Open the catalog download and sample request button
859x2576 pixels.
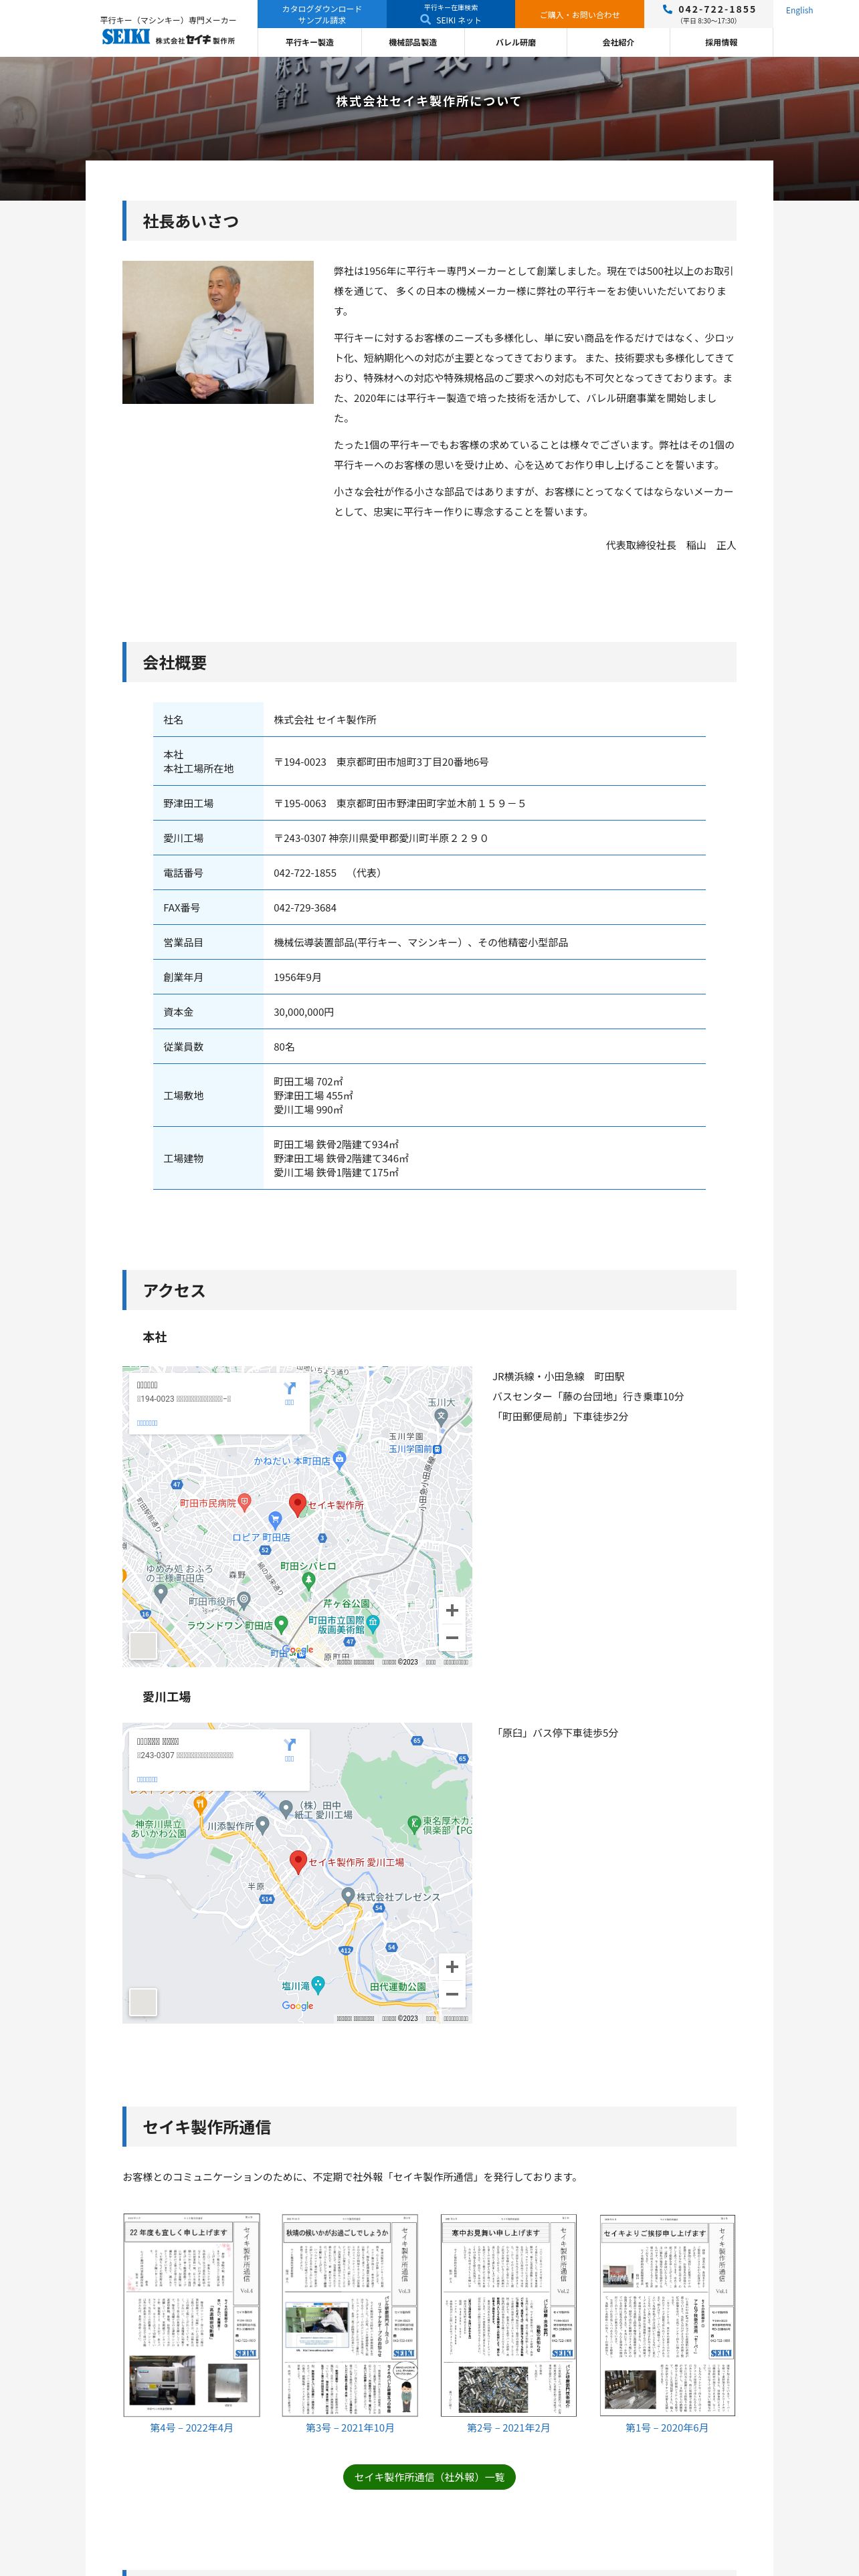tap(322, 14)
